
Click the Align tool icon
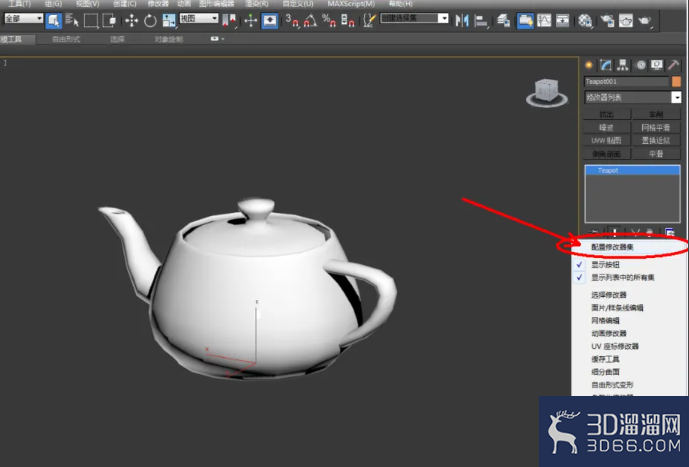481,20
